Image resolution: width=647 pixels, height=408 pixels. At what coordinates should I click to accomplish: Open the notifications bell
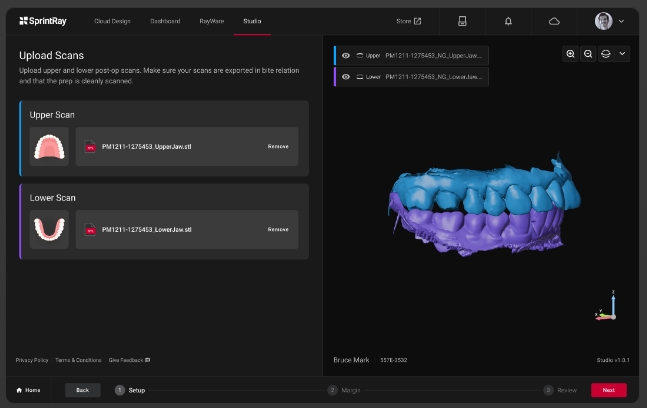coord(508,20)
